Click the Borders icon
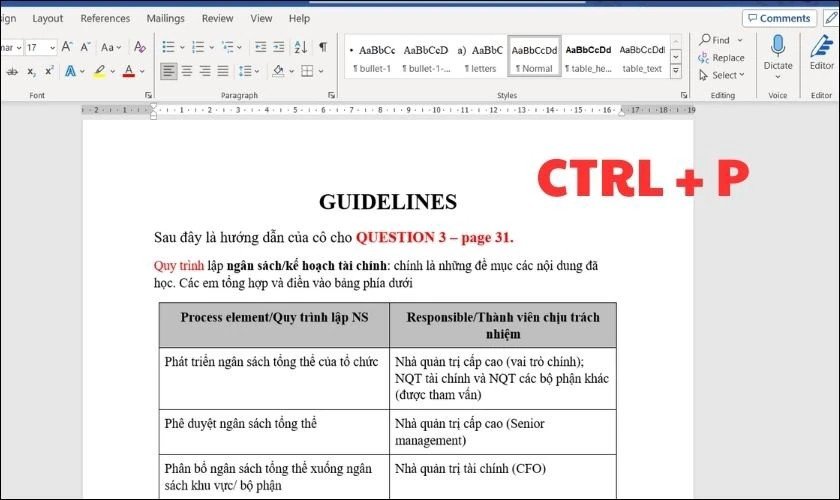Image resolution: width=840 pixels, height=500 pixels. pos(307,71)
